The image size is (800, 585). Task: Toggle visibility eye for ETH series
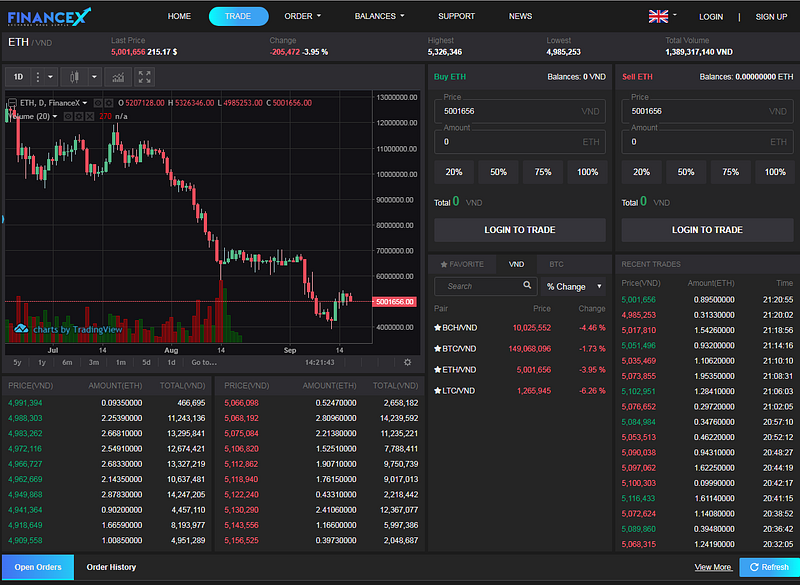pos(98,103)
